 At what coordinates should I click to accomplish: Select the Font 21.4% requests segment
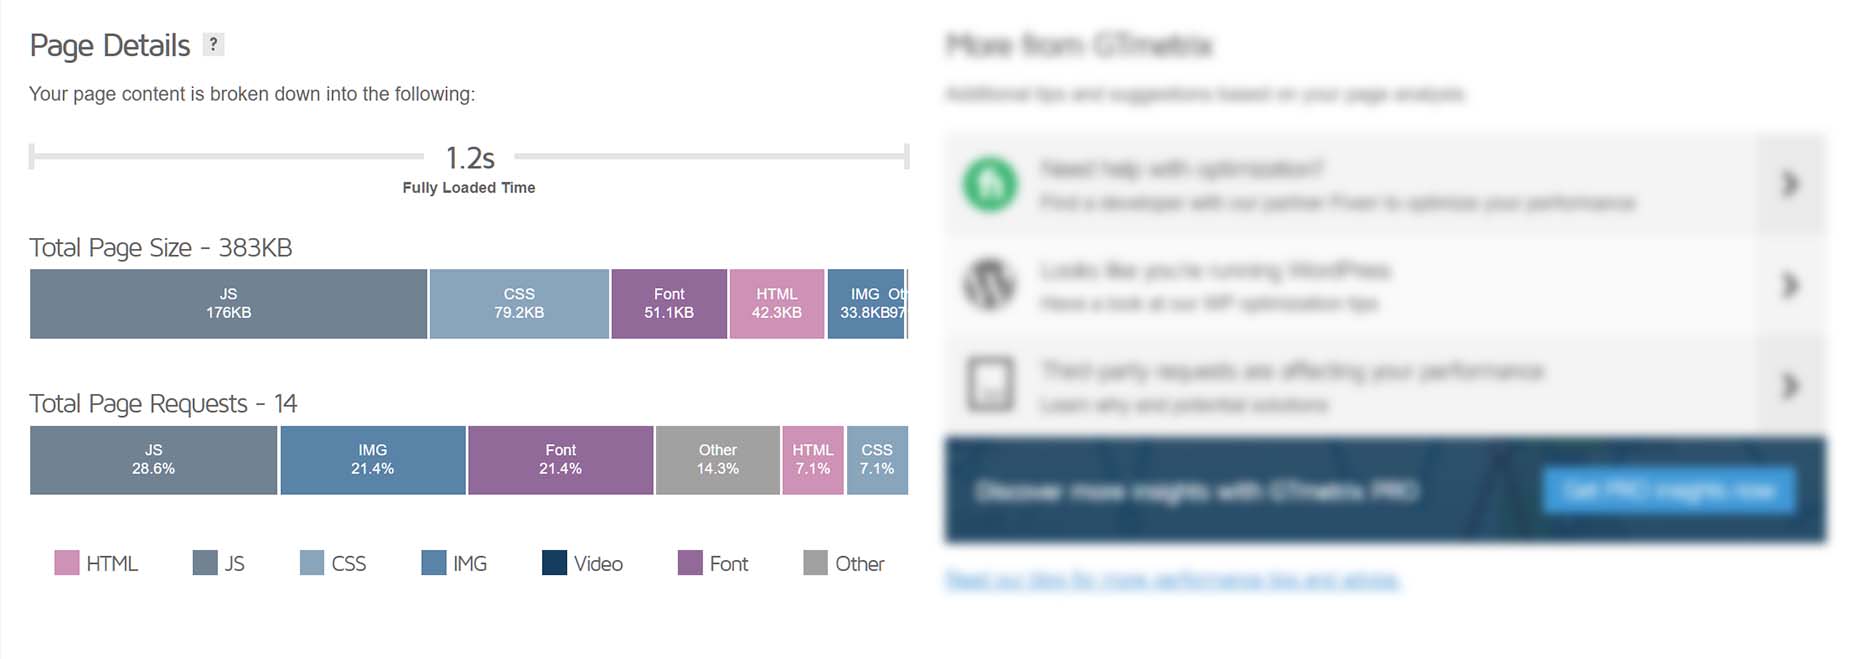coord(561,460)
